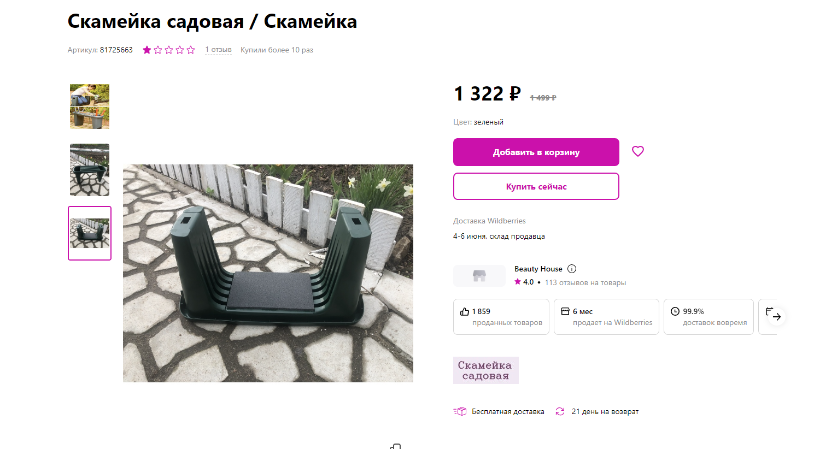Select third highlighted bench thumbnail
This screenshot has width=820, height=449.
pos(89,233)
